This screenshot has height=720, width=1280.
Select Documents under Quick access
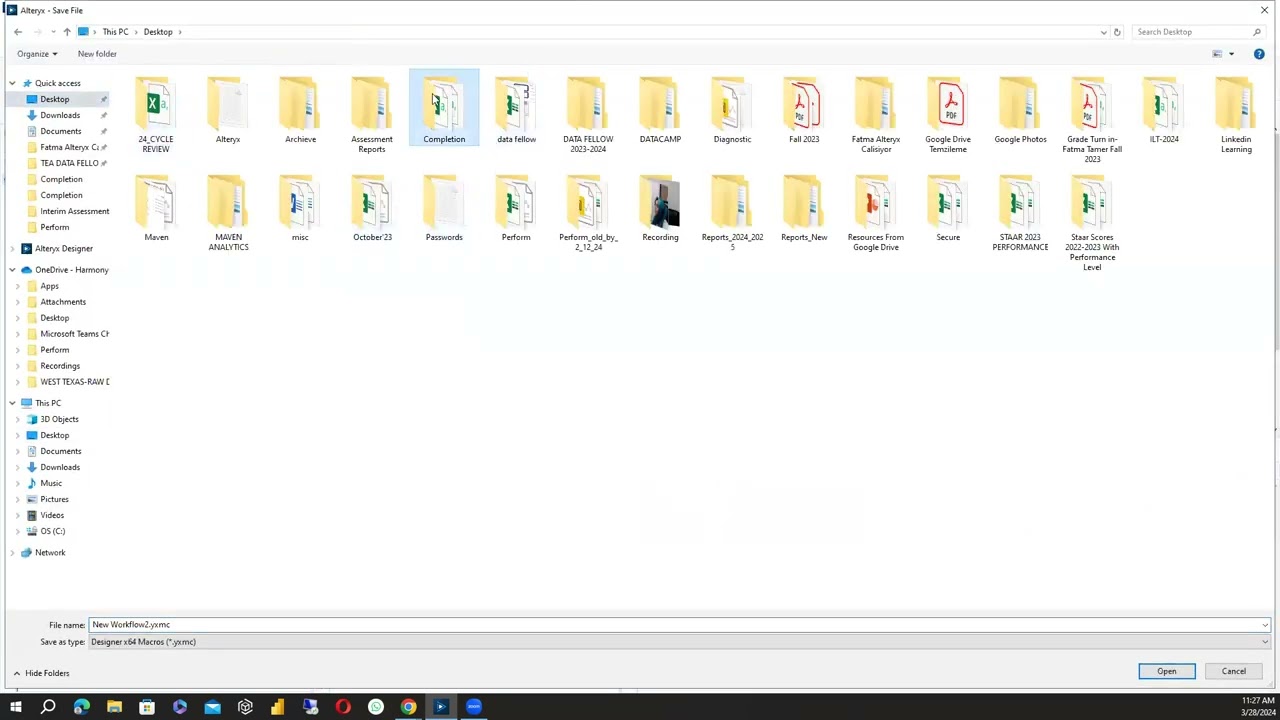pyautogui.click(x=61, y=131)
